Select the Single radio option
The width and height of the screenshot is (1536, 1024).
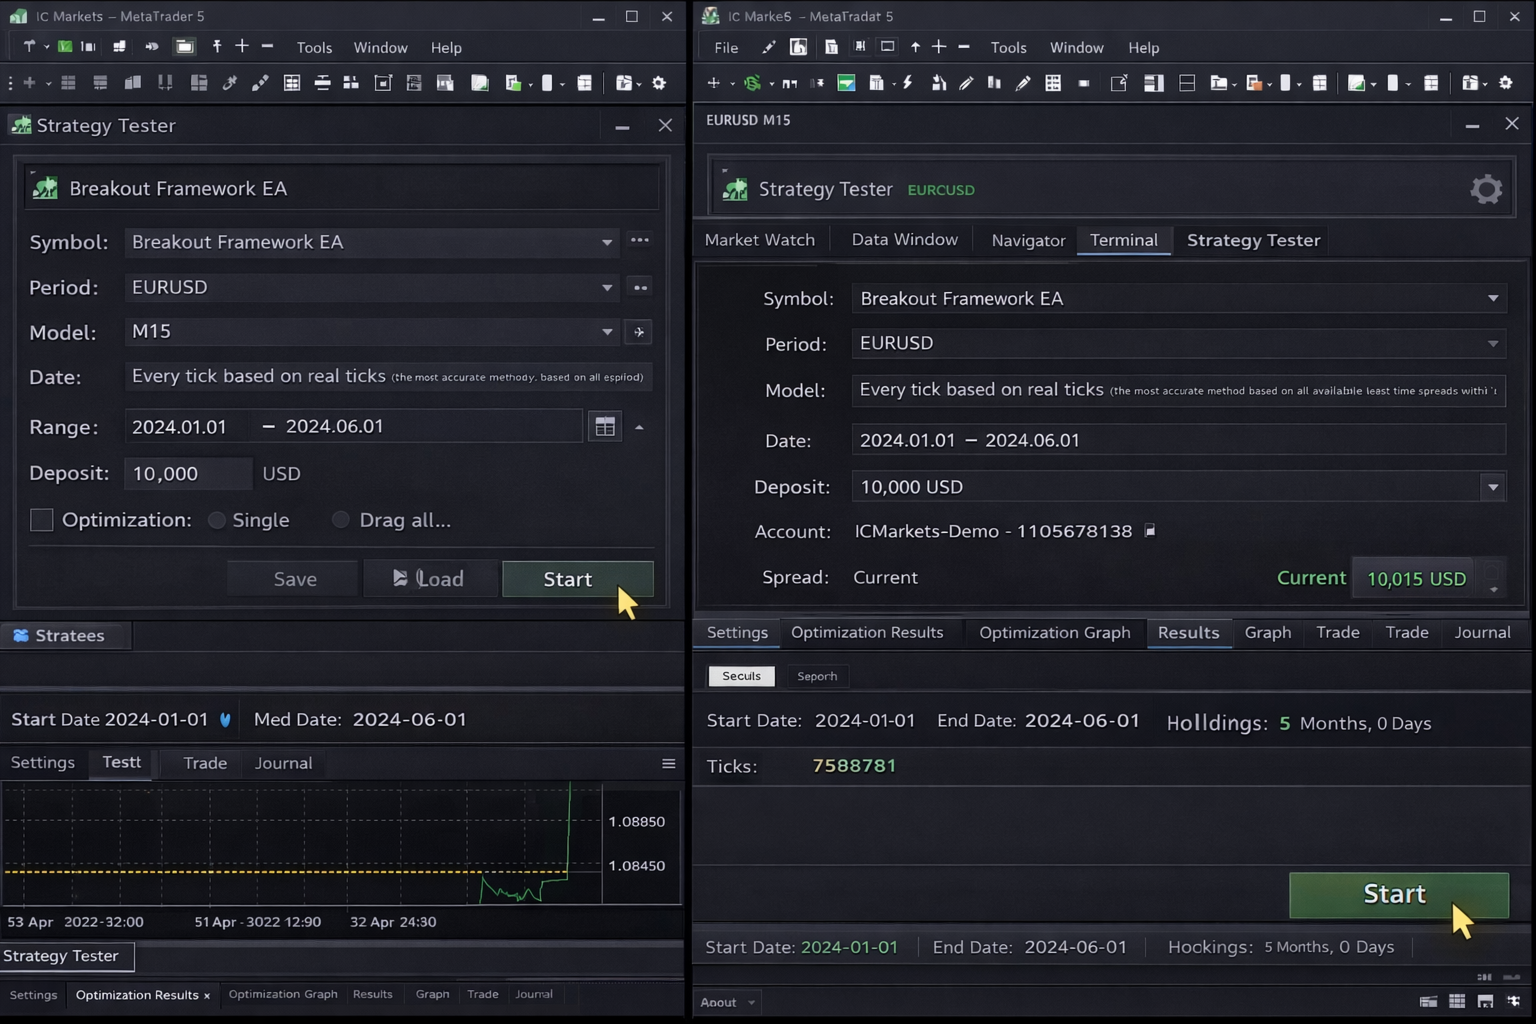pos(217,520)
